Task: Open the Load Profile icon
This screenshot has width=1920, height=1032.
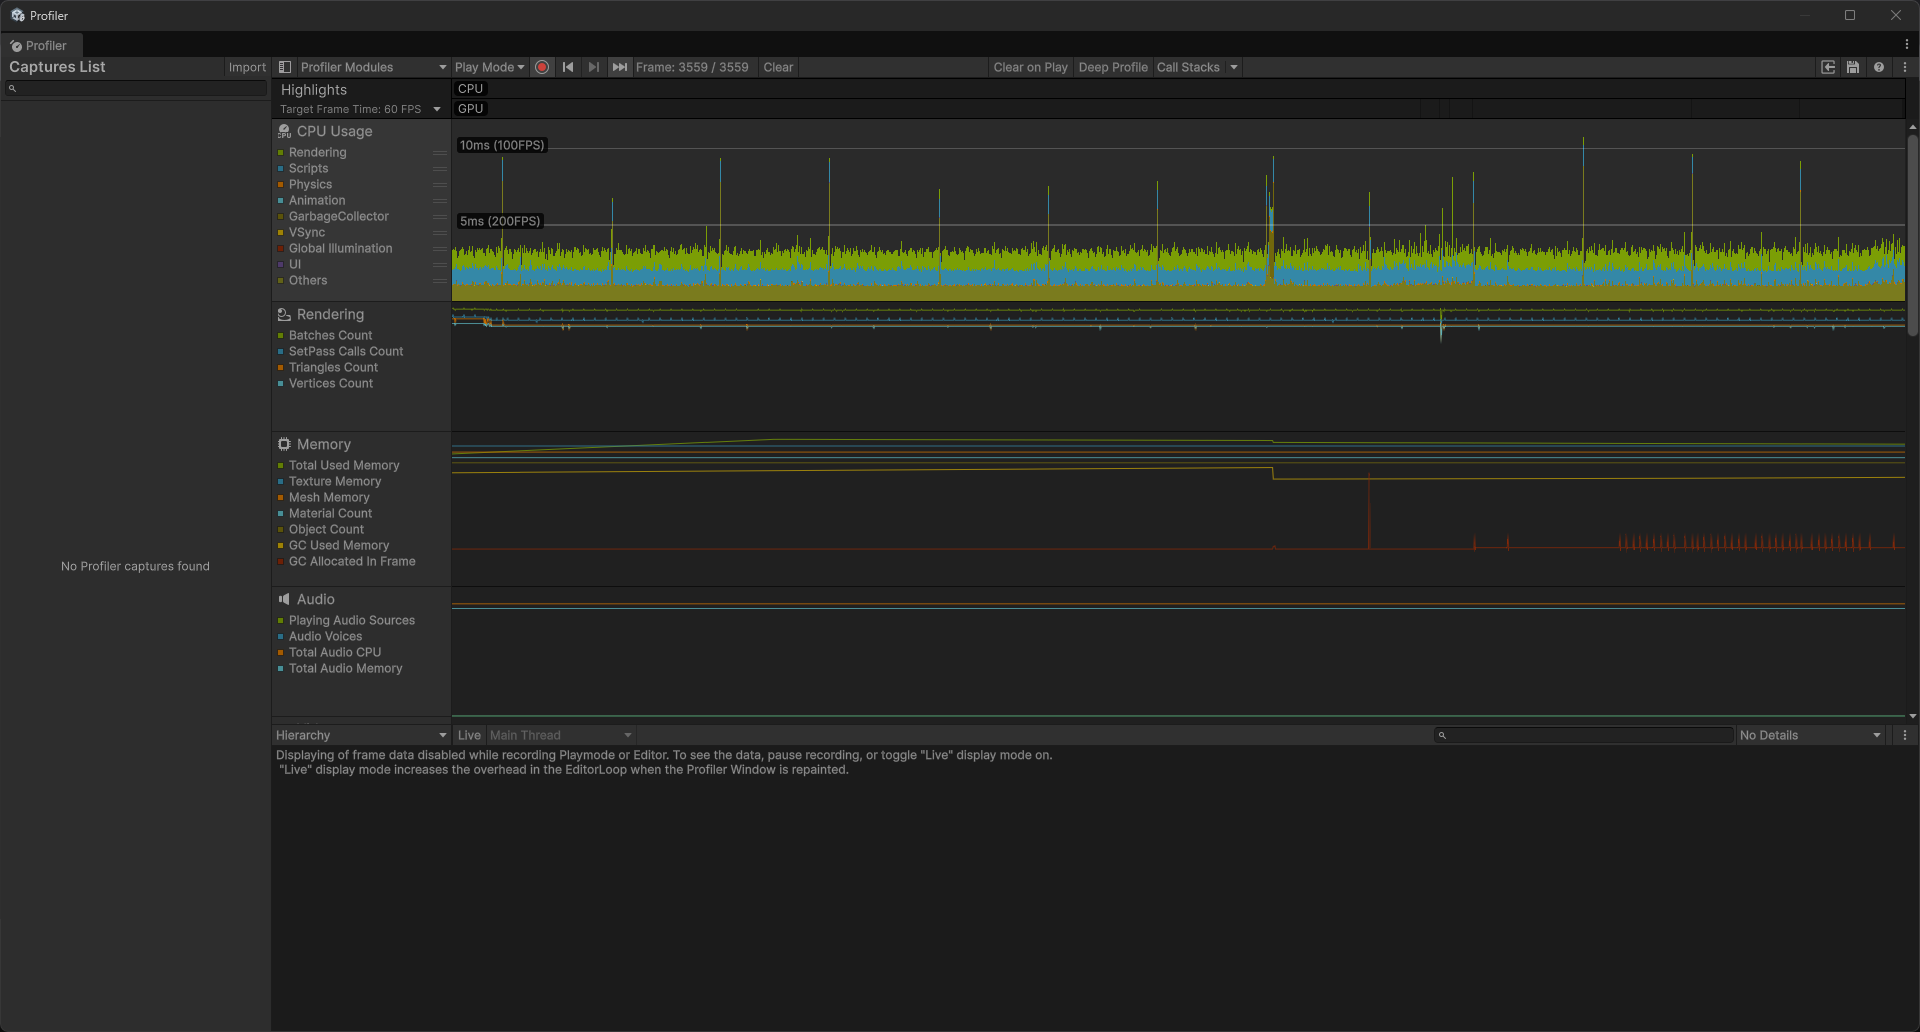Action: 1828,67
